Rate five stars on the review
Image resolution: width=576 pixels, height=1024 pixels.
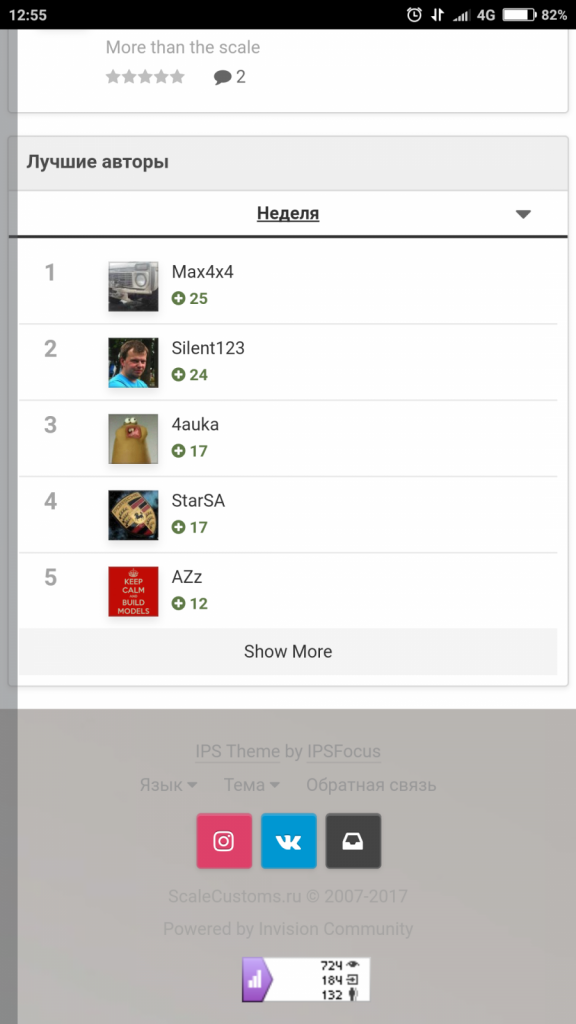[177, 76]
